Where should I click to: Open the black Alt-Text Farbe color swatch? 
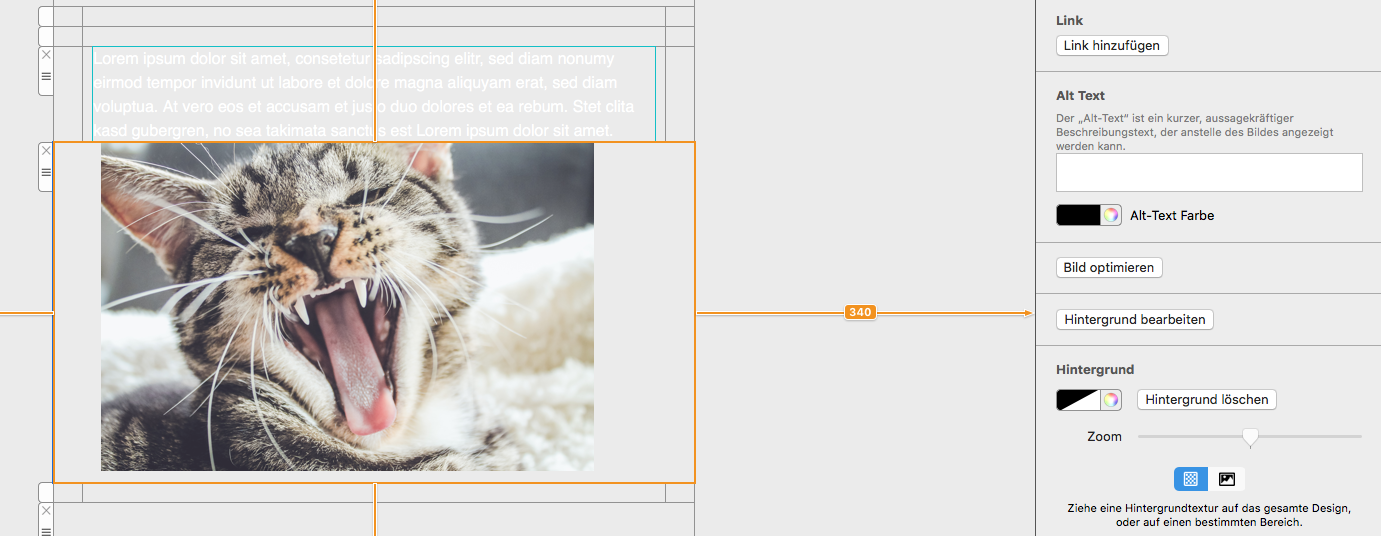(1078, 215)
